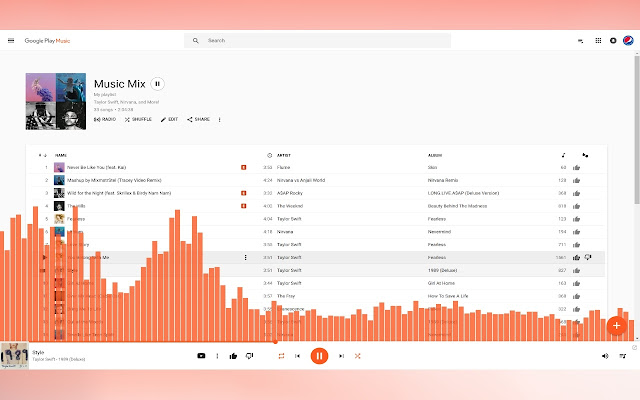The image size is (640, 400).
Task: Toggle repeat in player bar
Action: (281, 356)
